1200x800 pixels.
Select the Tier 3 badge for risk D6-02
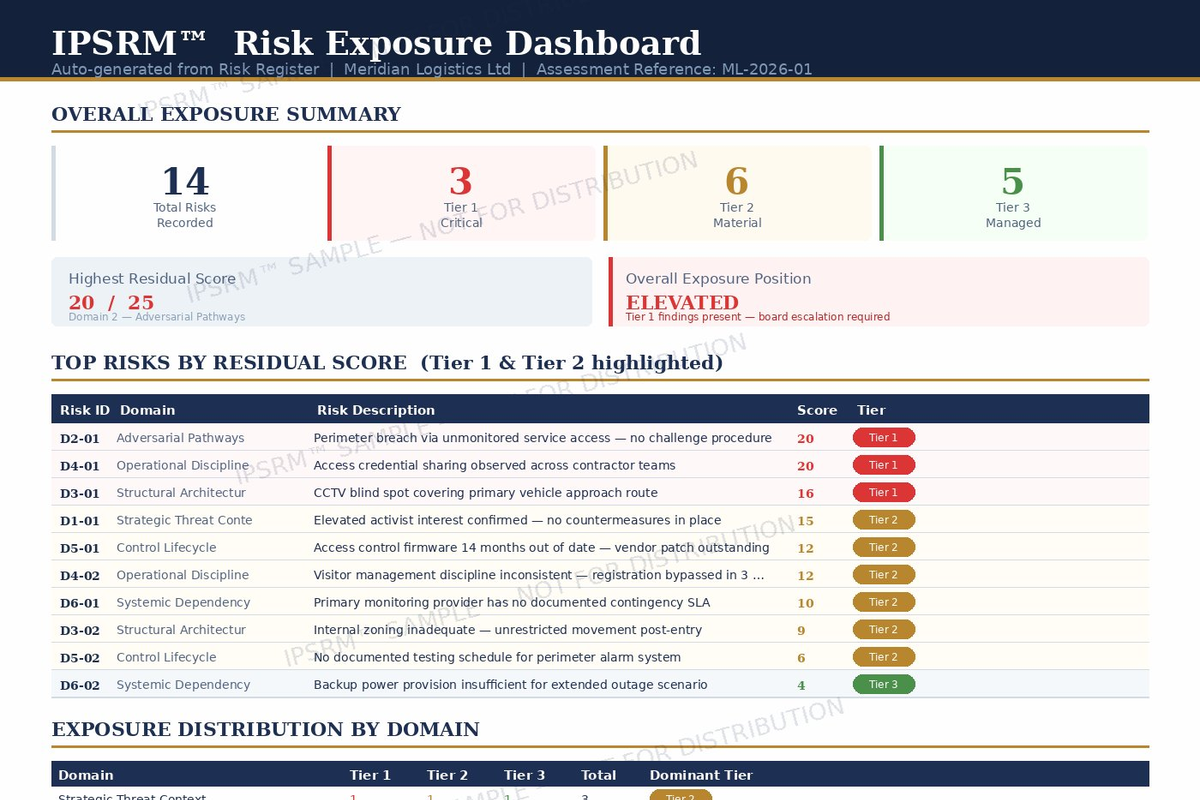coord(884,684)
